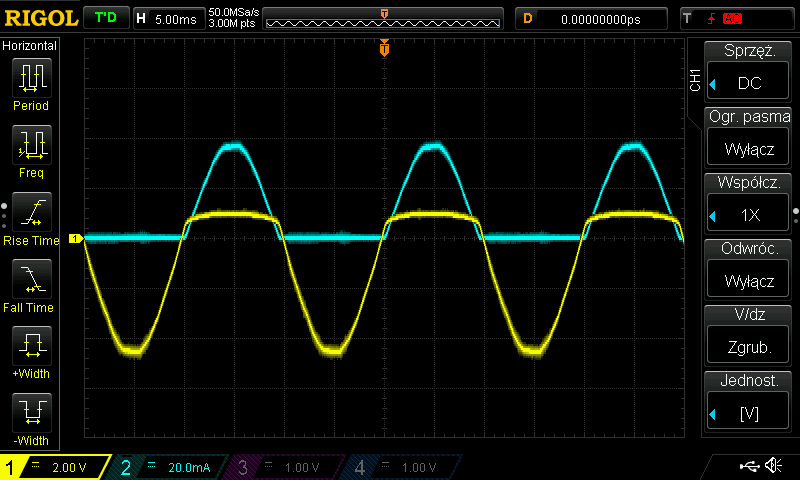Screen dimensions: 800x480
Task: Toggle the speaker sound icon
Action: (x=774, y=465)
